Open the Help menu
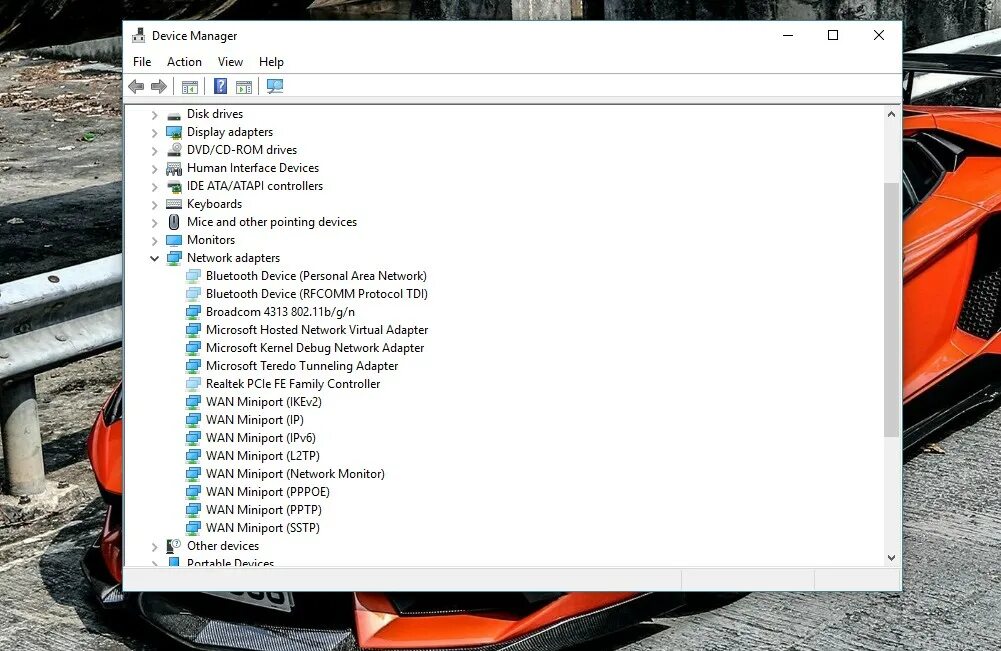 click(271, 62)
